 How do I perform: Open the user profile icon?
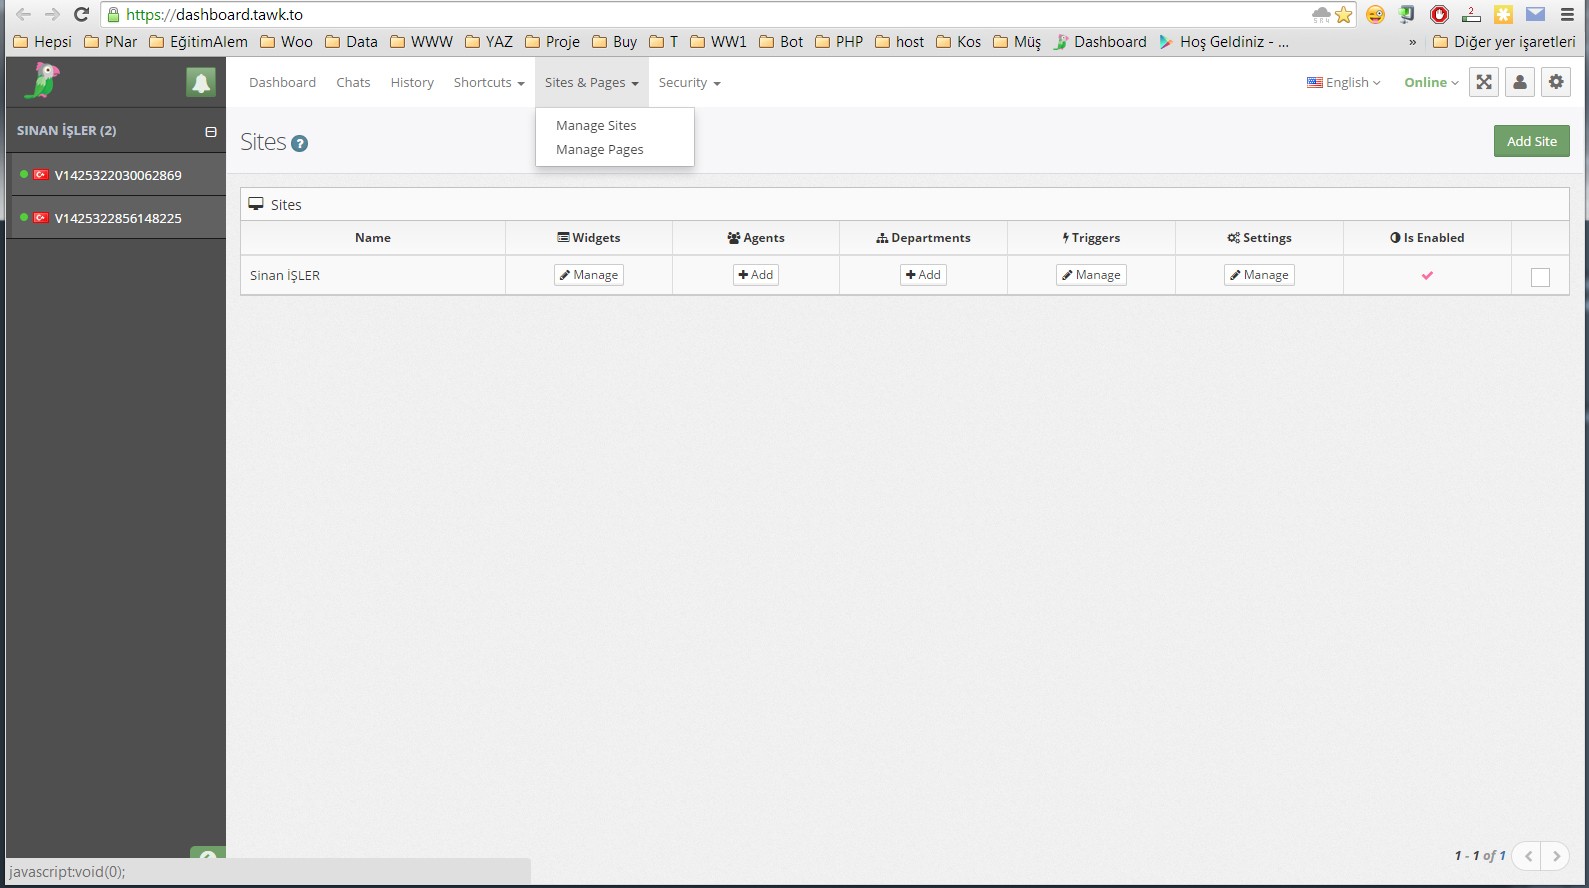point(1520,83)
